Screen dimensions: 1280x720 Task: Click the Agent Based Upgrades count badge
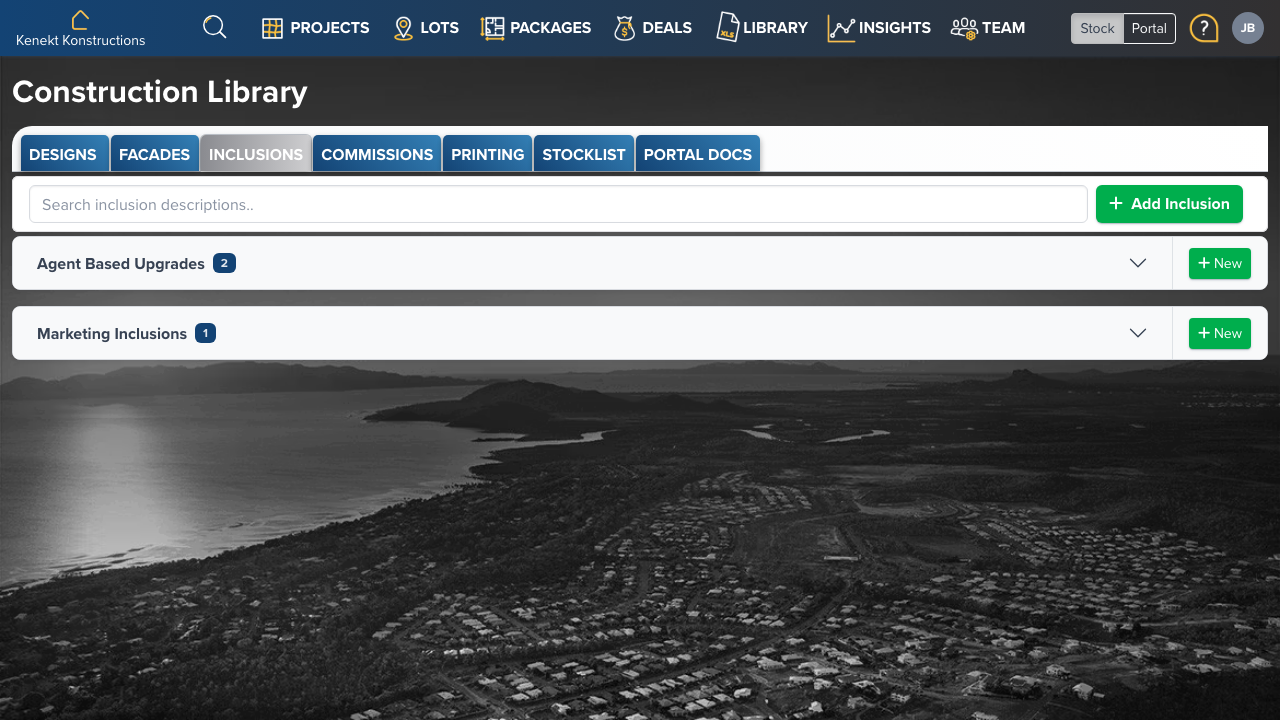coord(224,263)
